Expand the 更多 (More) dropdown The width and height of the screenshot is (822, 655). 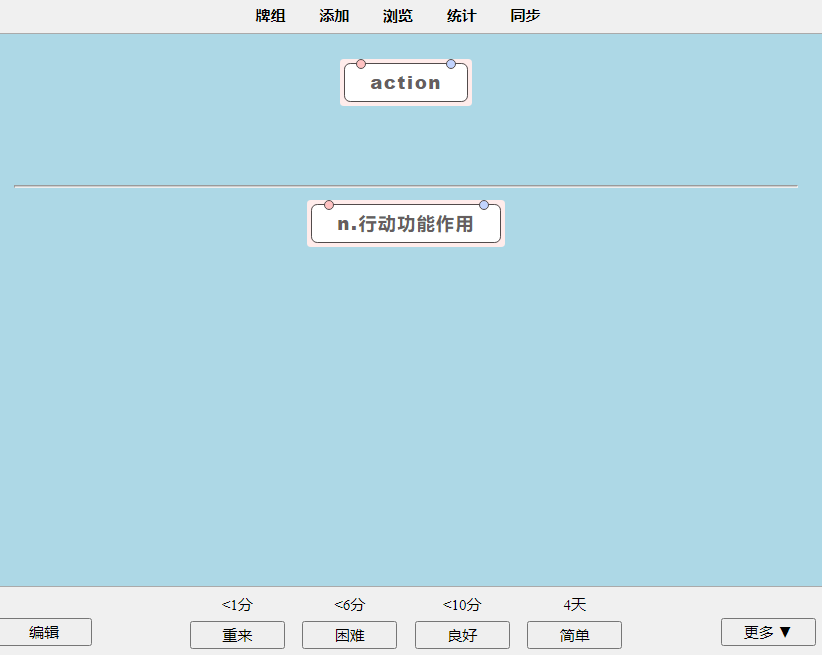point(768,632)
